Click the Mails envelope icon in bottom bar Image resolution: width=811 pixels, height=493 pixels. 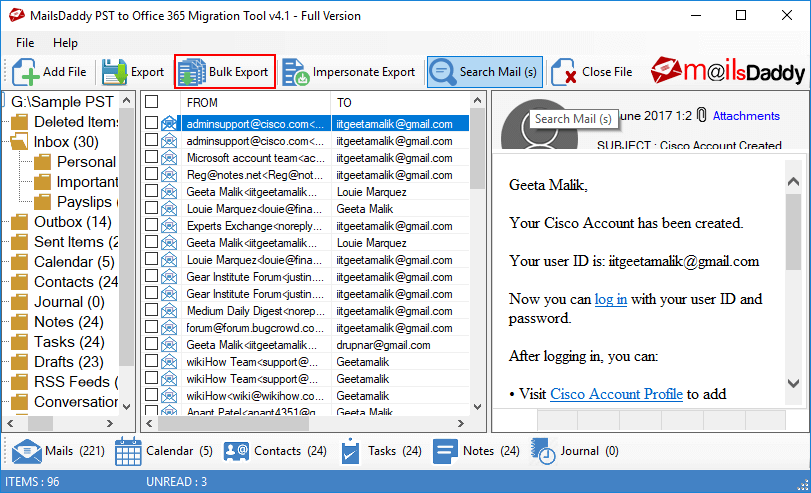[x=26, y=451]
